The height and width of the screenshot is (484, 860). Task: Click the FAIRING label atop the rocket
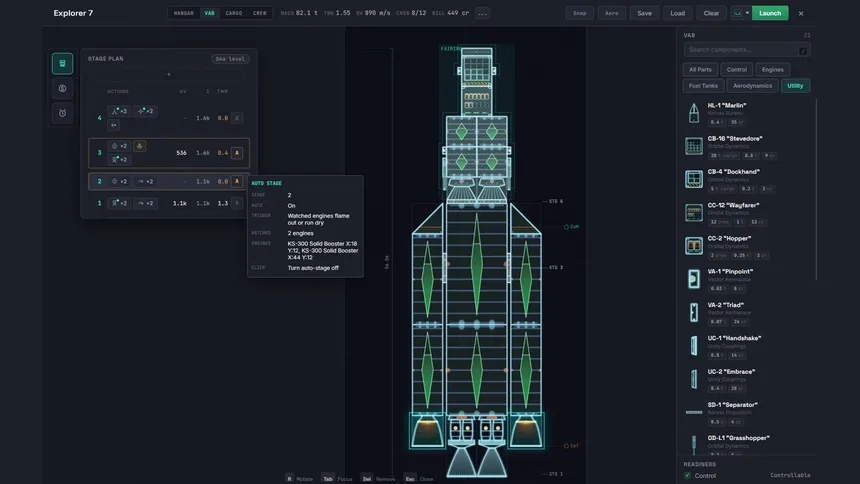[451, 49]
